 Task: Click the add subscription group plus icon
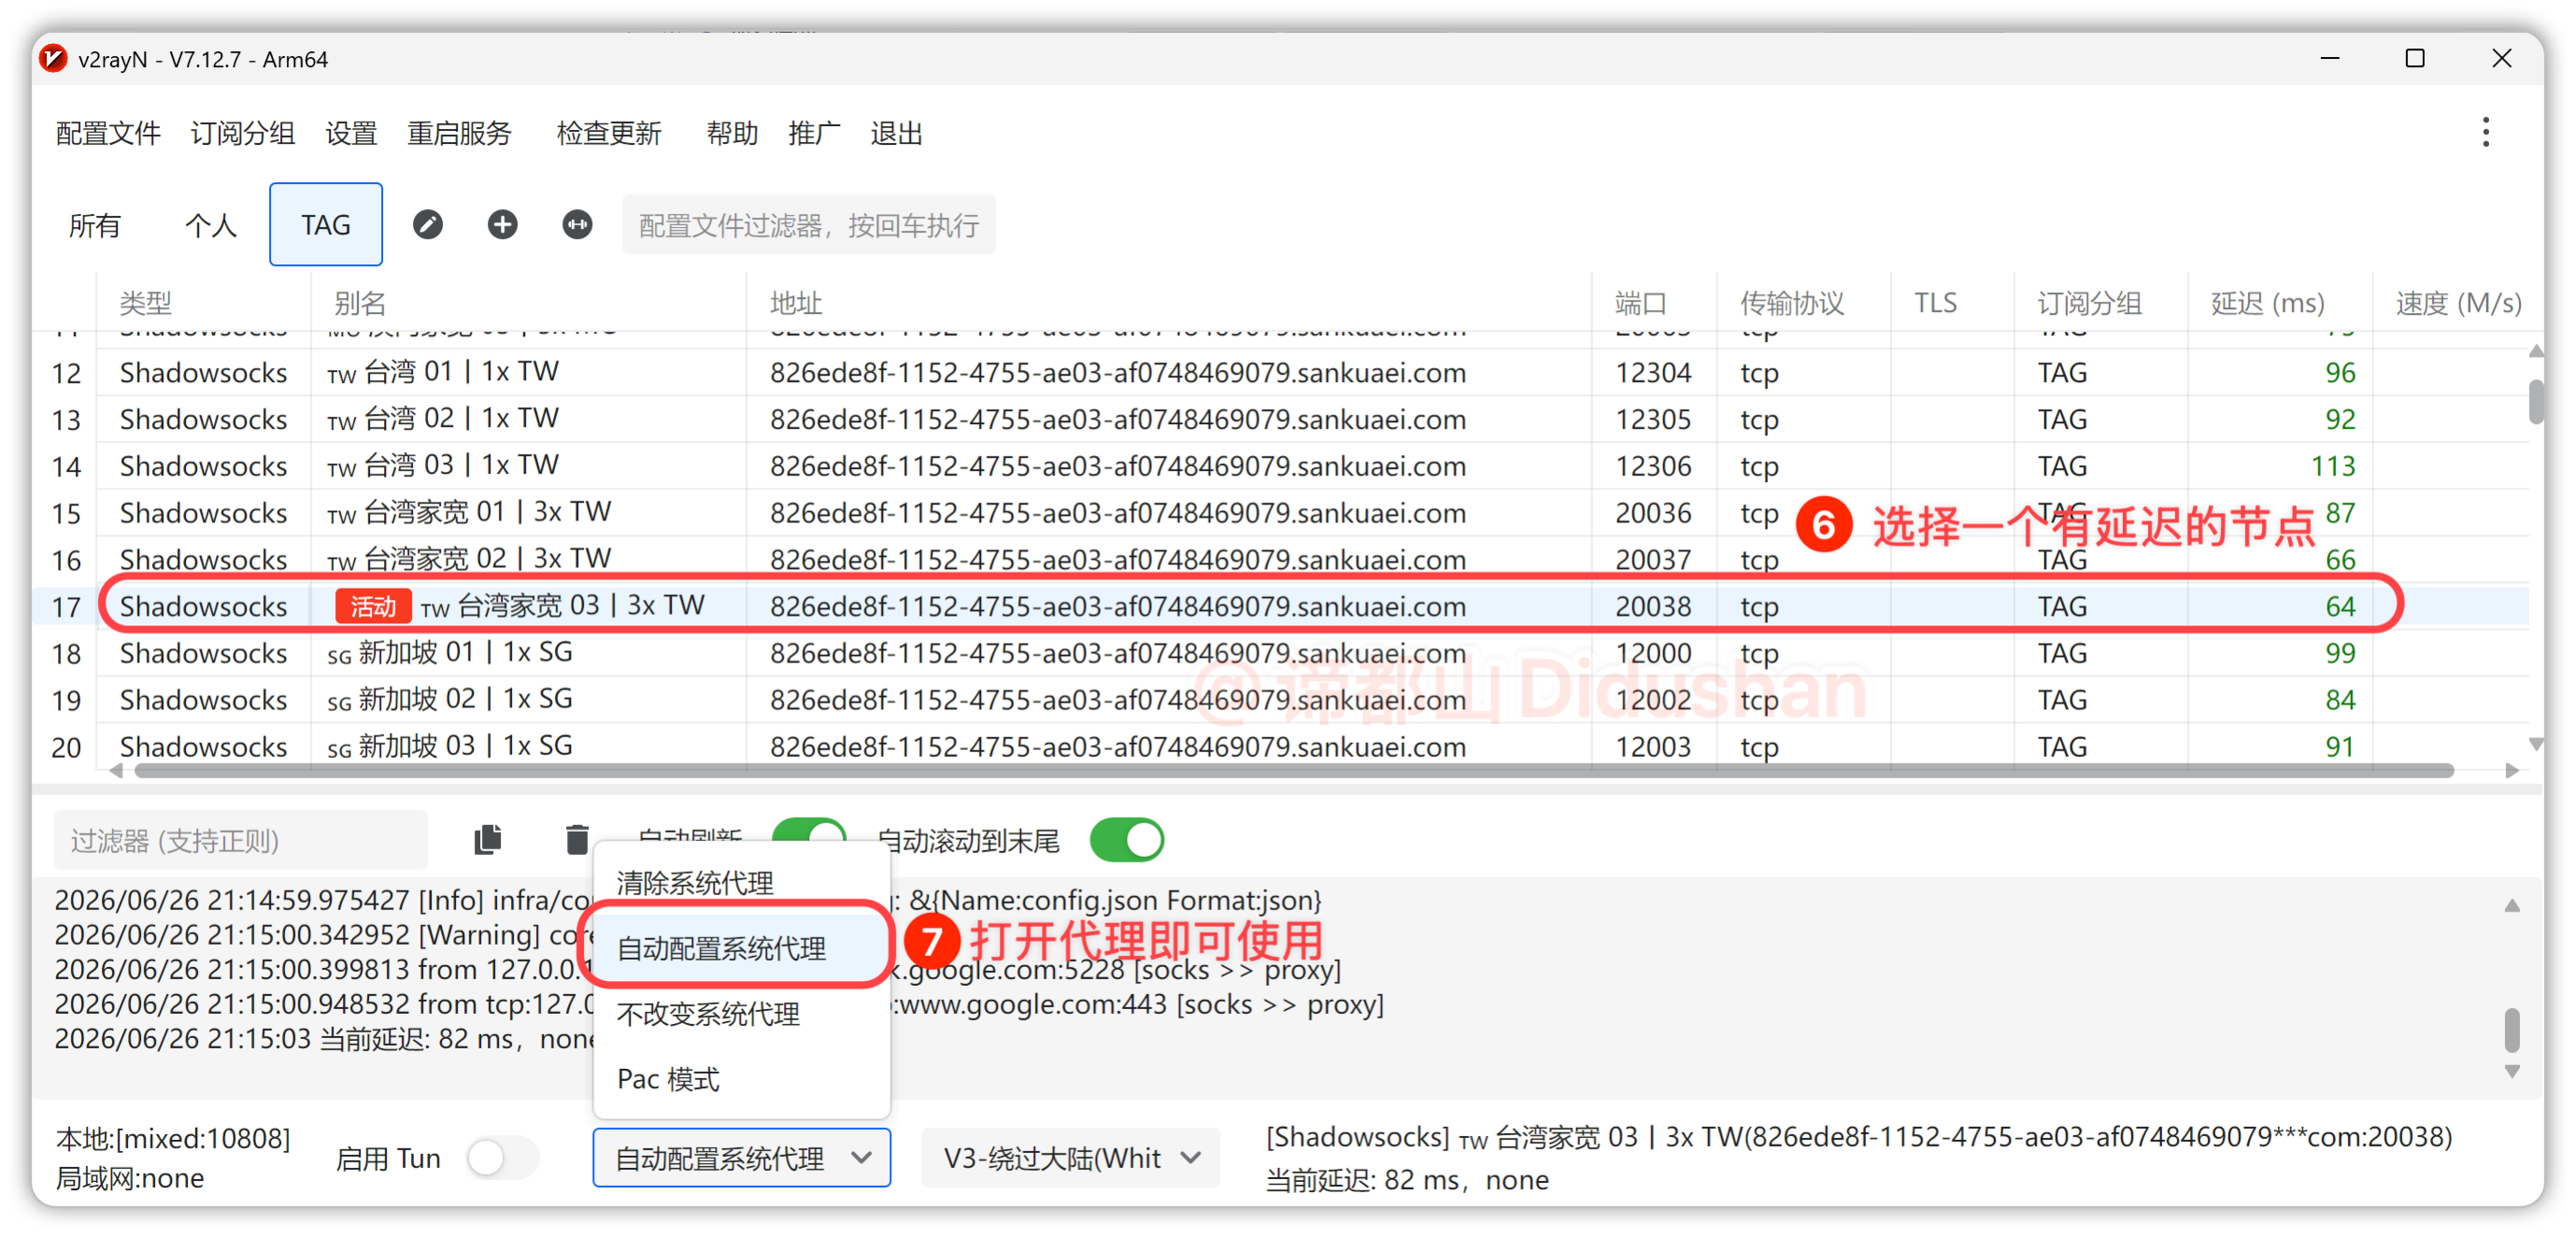click(x=503, y=225)
